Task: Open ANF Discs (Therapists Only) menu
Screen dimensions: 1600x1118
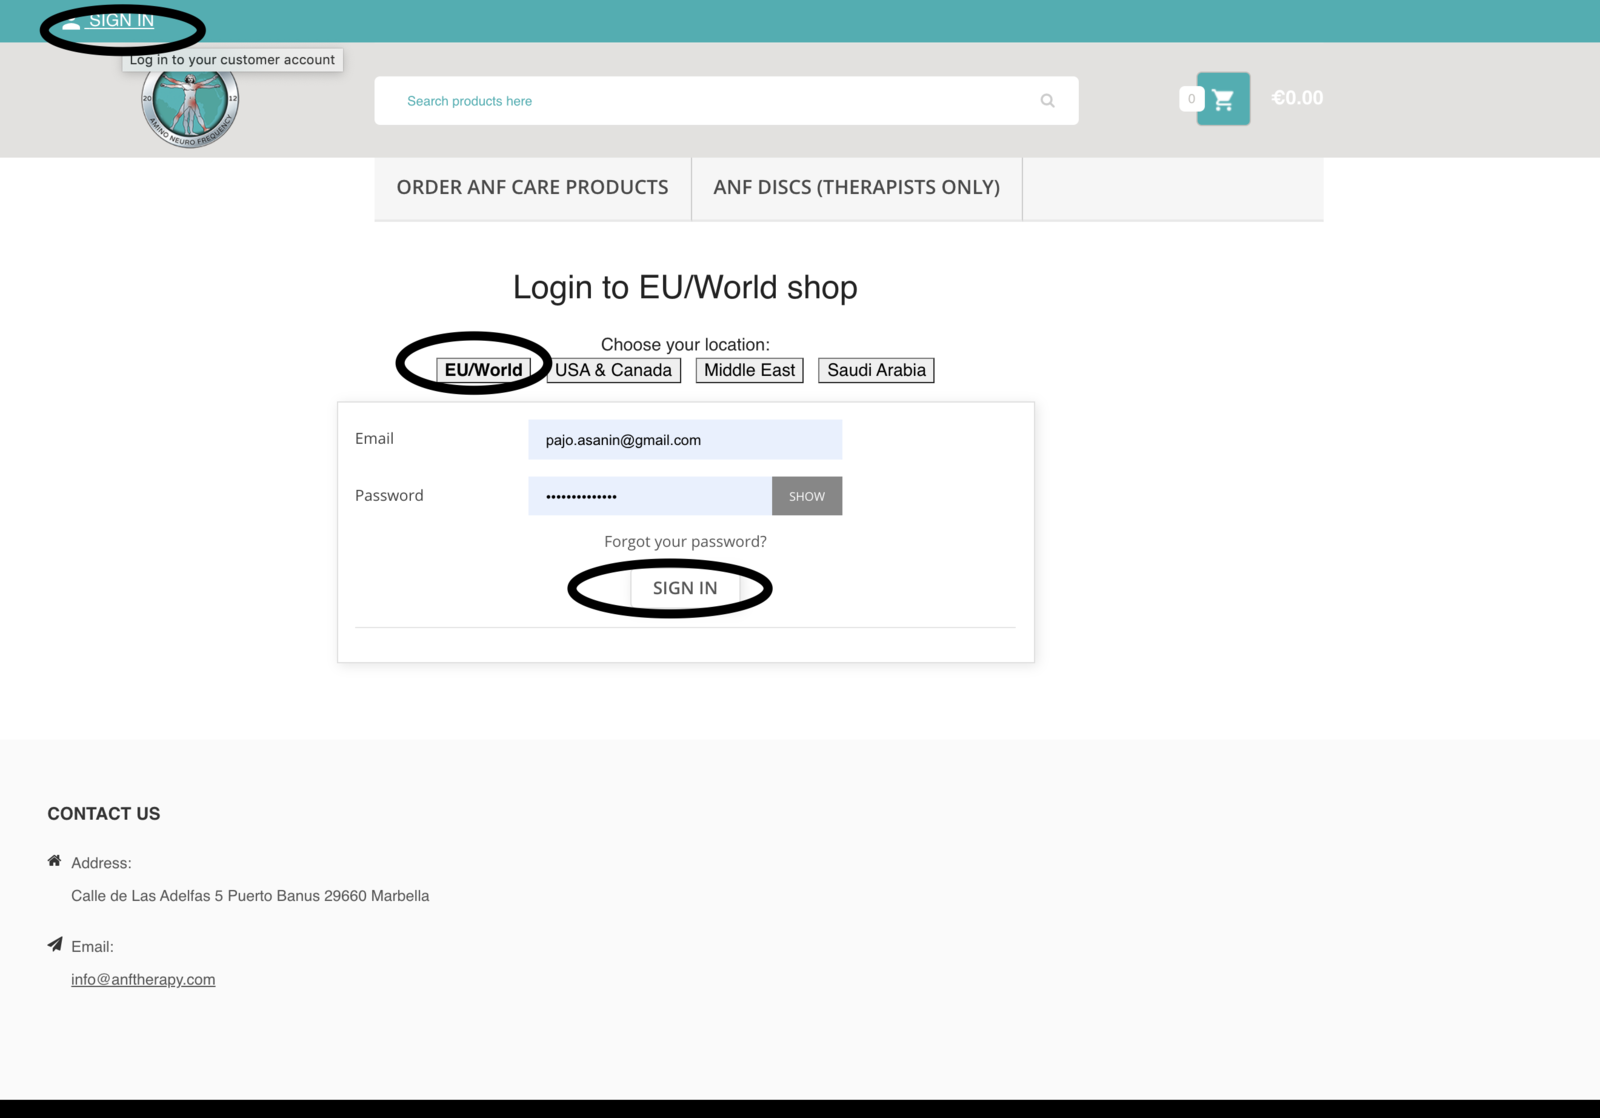Action: click(856, 188)
